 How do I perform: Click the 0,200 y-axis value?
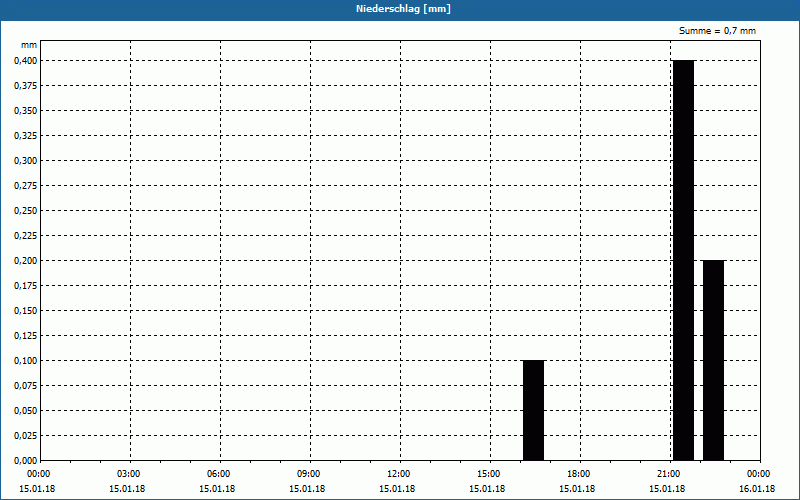[x=26, y=261]
